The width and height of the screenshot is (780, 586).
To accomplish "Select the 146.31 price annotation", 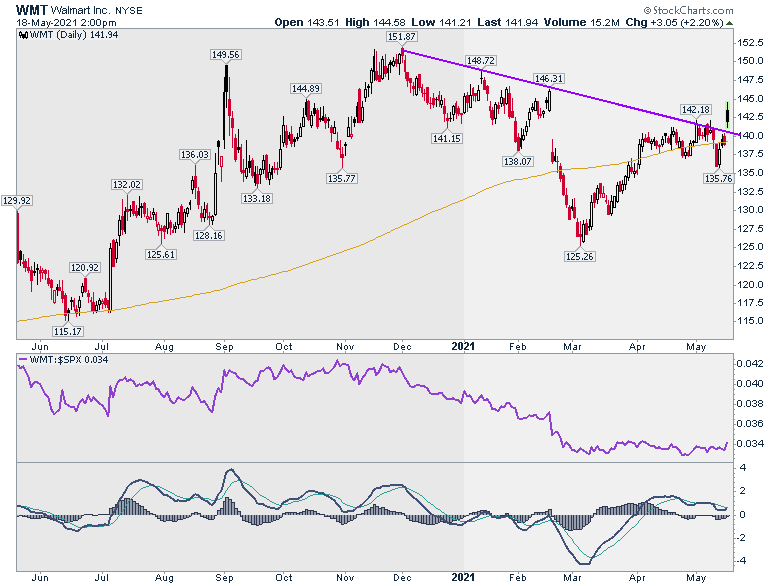I will coord(549,78).
